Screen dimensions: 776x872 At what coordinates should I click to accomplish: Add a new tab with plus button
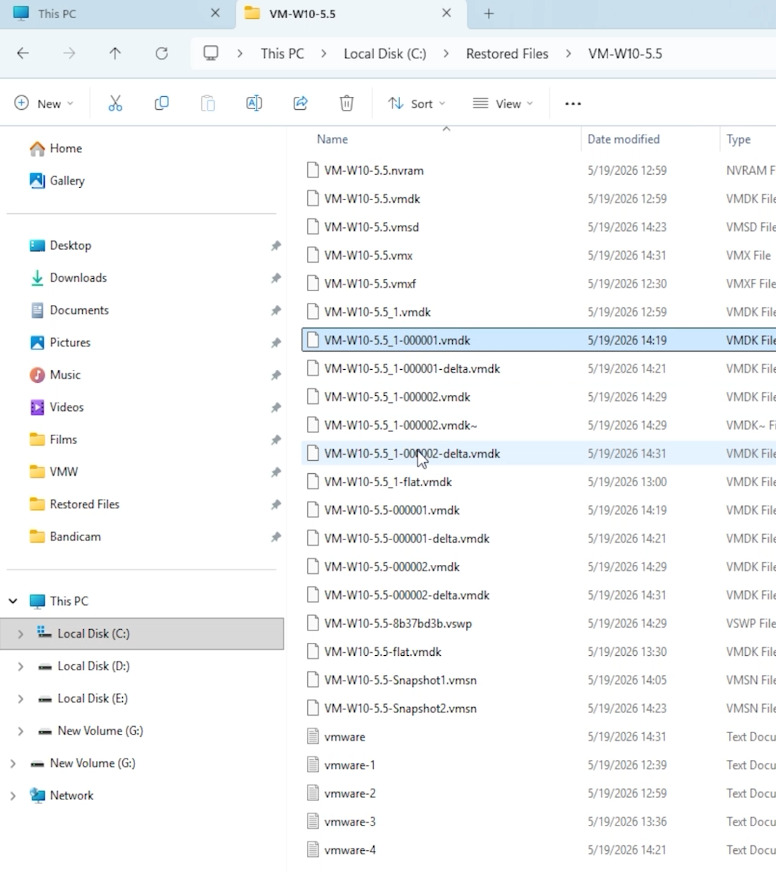point(488,13)
